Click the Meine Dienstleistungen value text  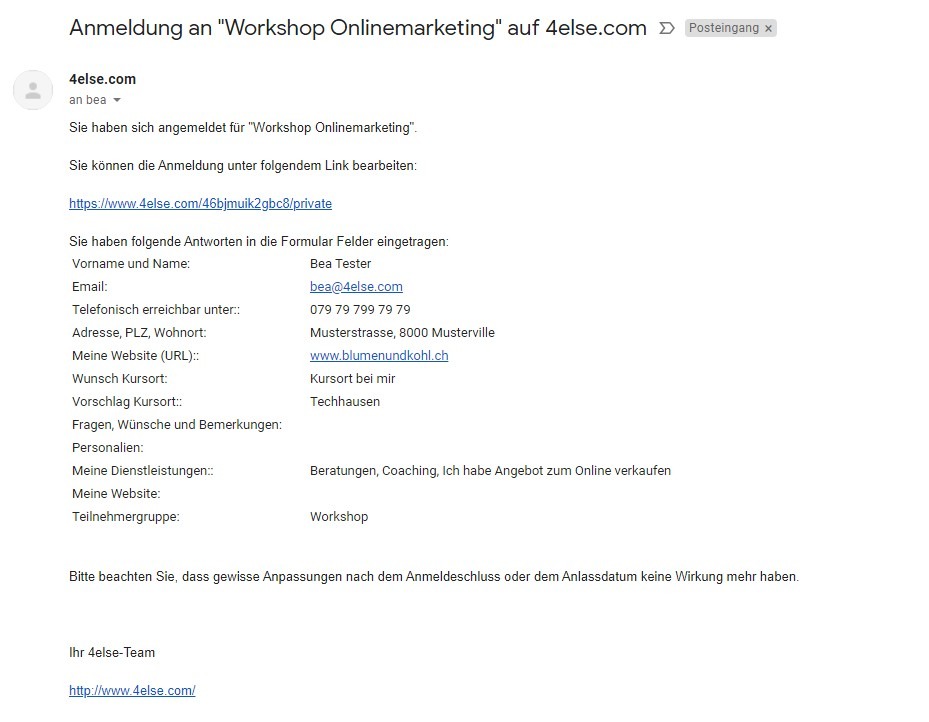click(491, 471)
